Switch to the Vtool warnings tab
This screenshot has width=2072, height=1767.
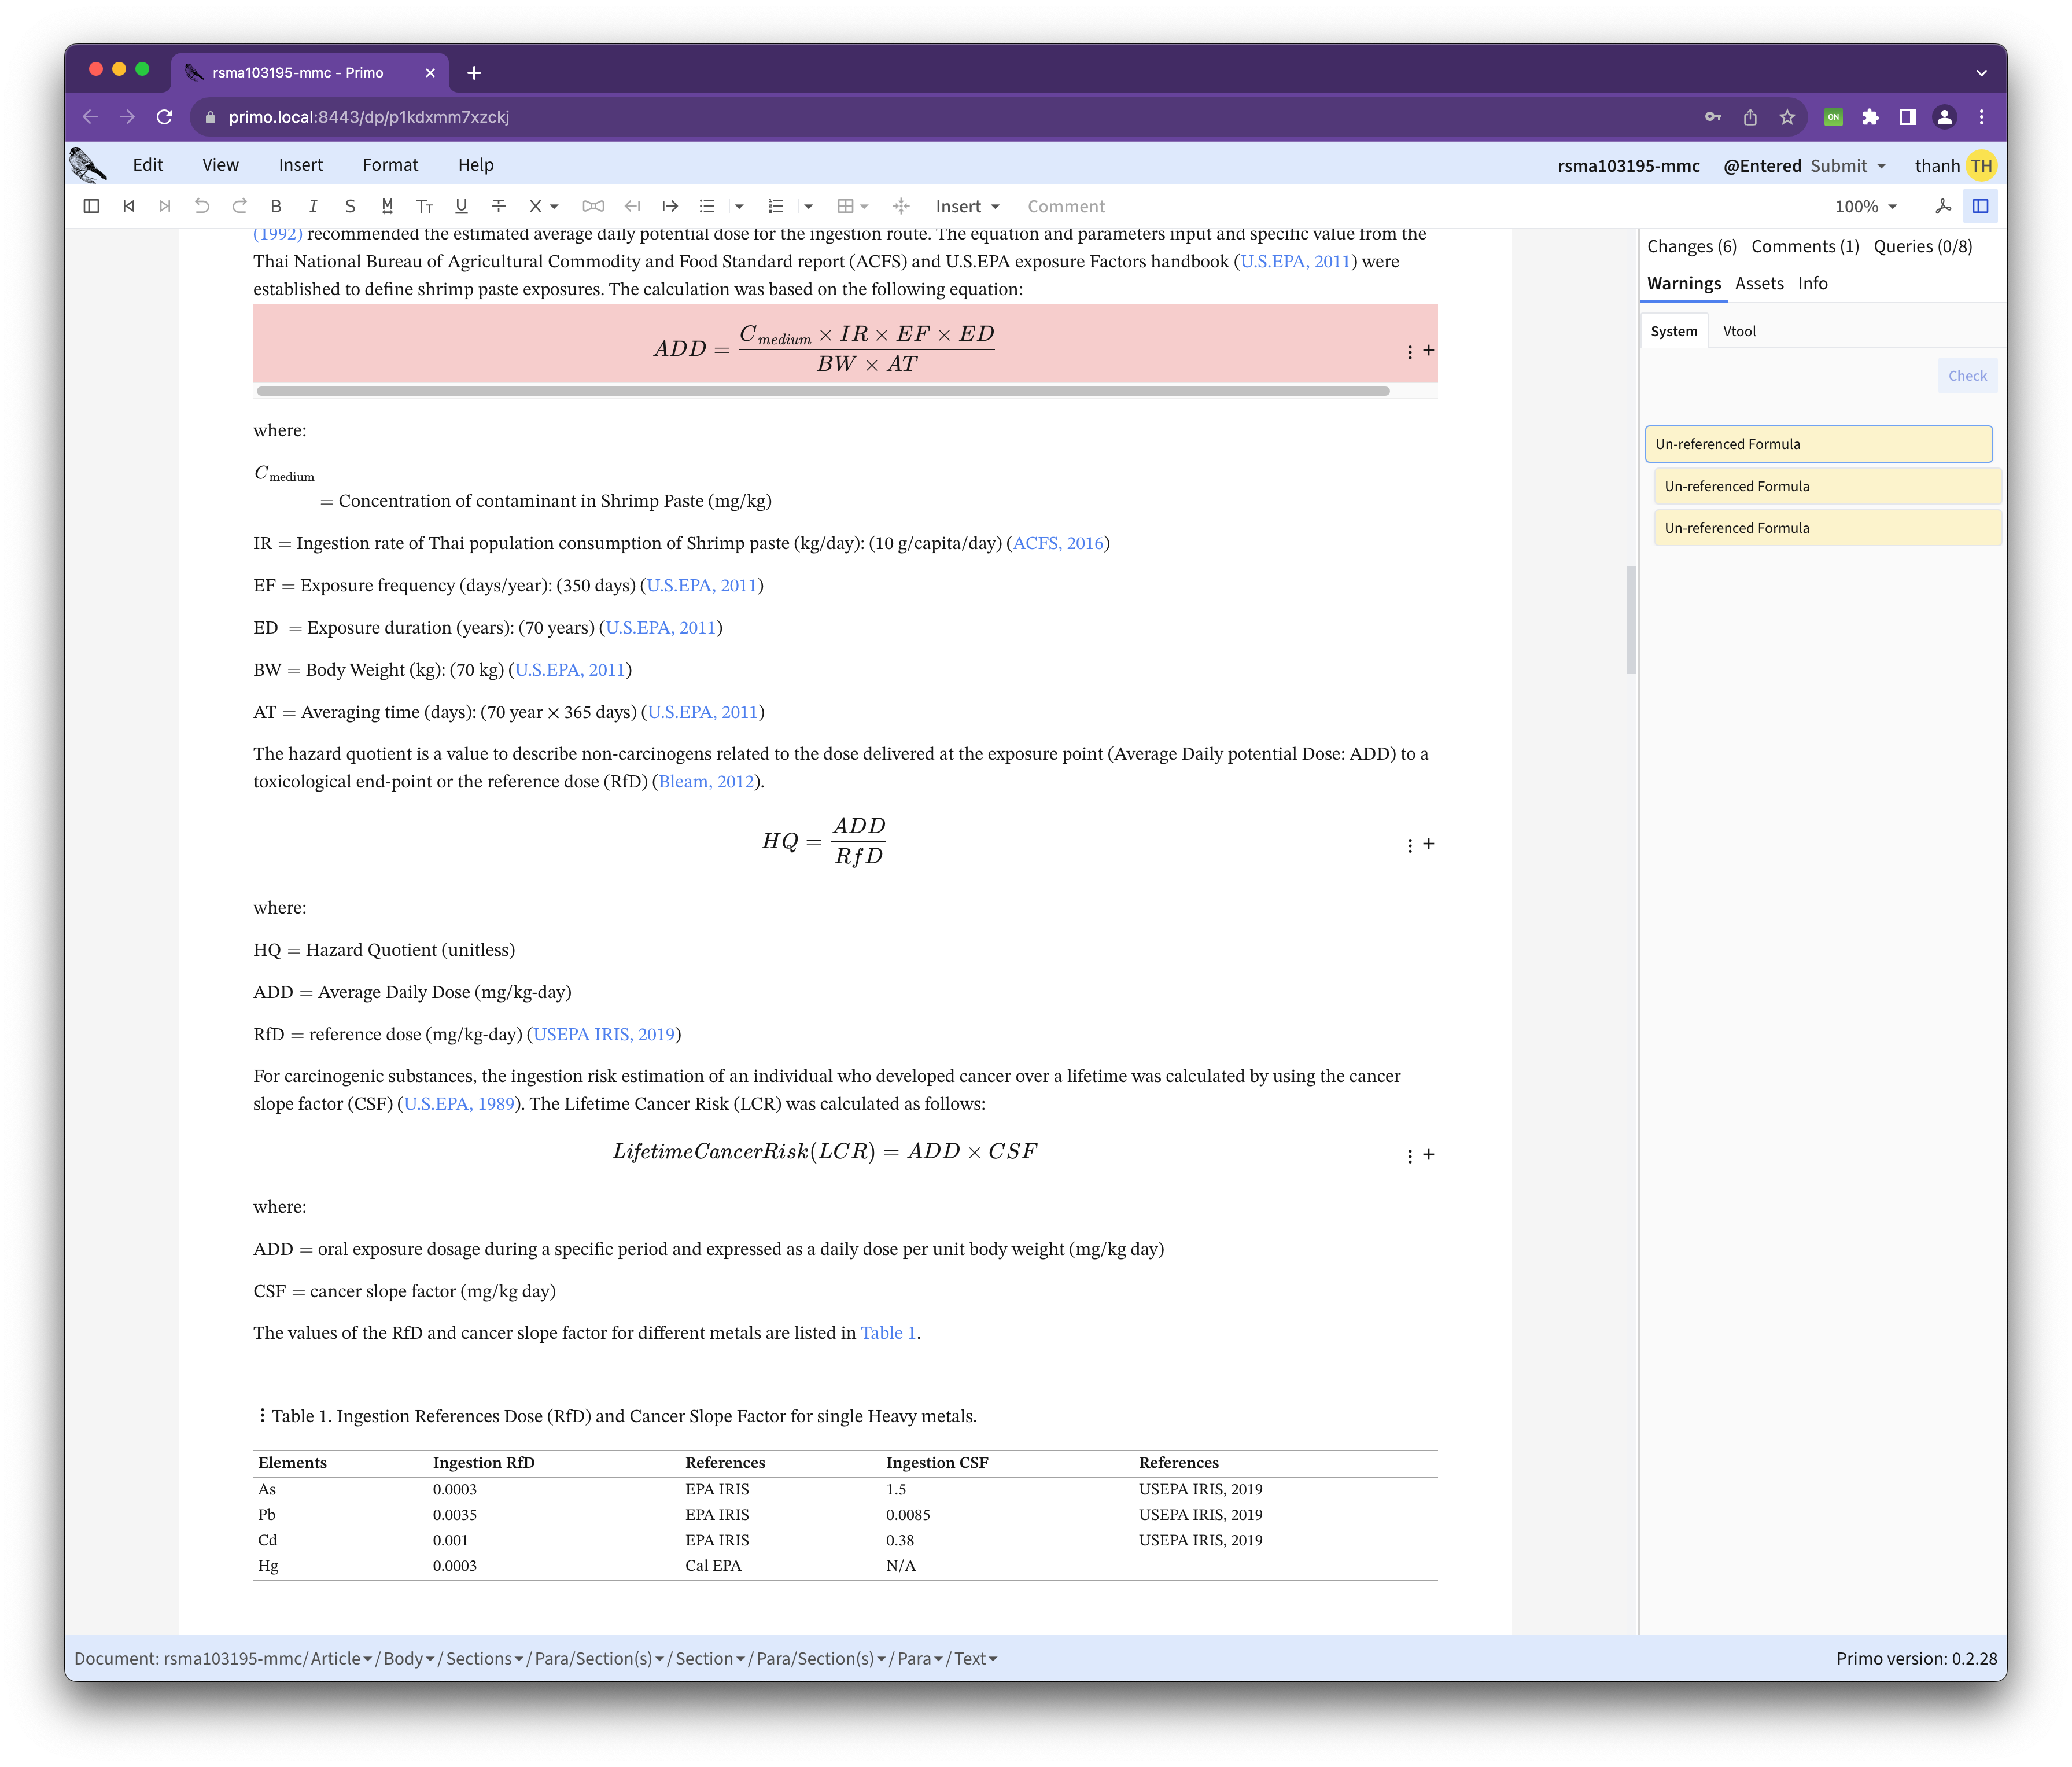[x=1738, y=331]
